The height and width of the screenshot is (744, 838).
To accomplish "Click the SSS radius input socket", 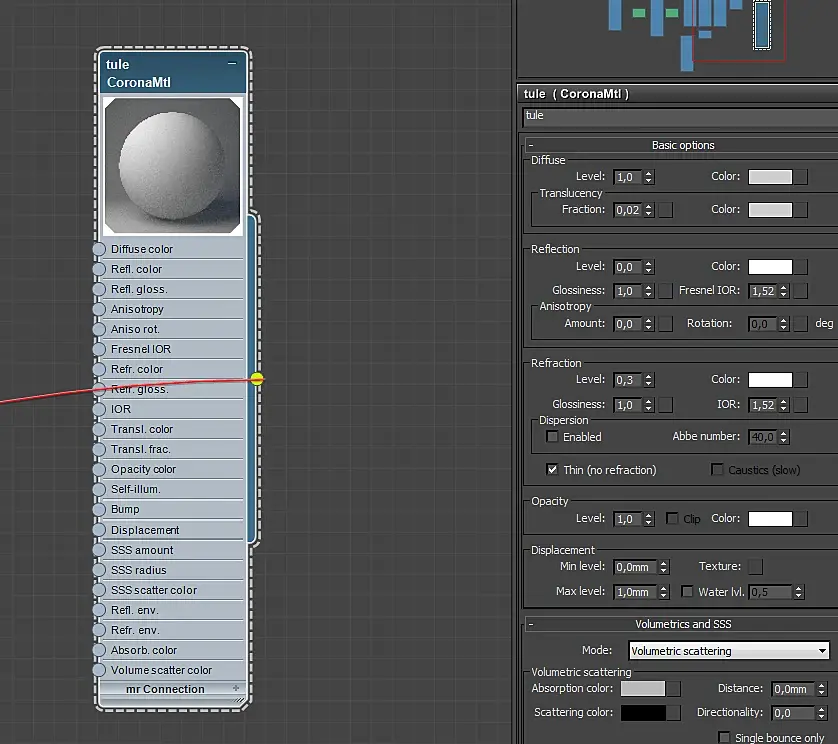I will coord(99,570).
